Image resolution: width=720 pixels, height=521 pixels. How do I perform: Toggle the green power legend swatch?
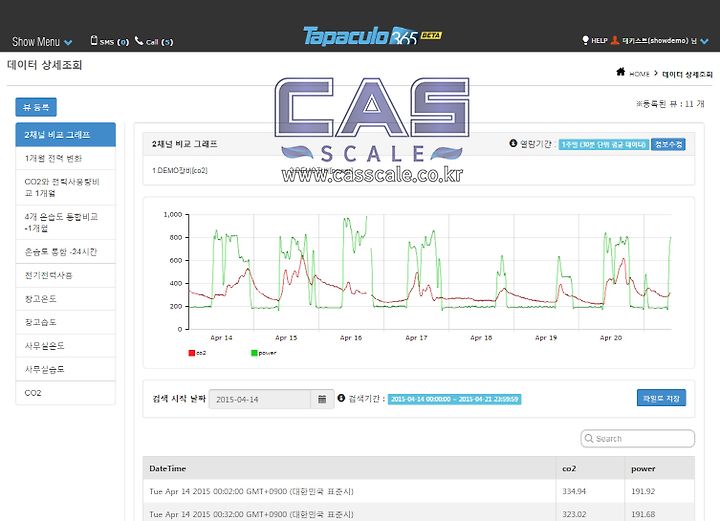pyautogui.click(x=254, y=353)
